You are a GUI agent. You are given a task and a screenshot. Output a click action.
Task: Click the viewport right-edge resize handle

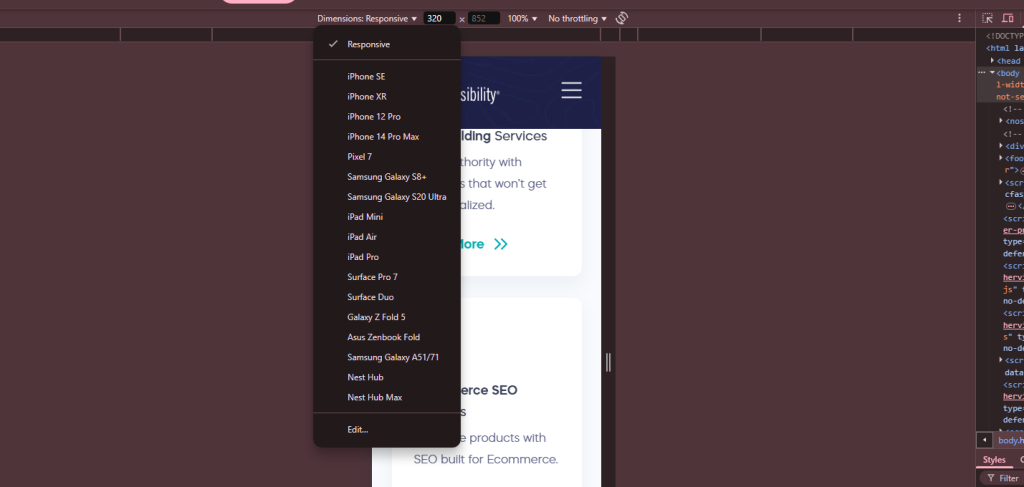pyautogui.click(x=608, y=363)
